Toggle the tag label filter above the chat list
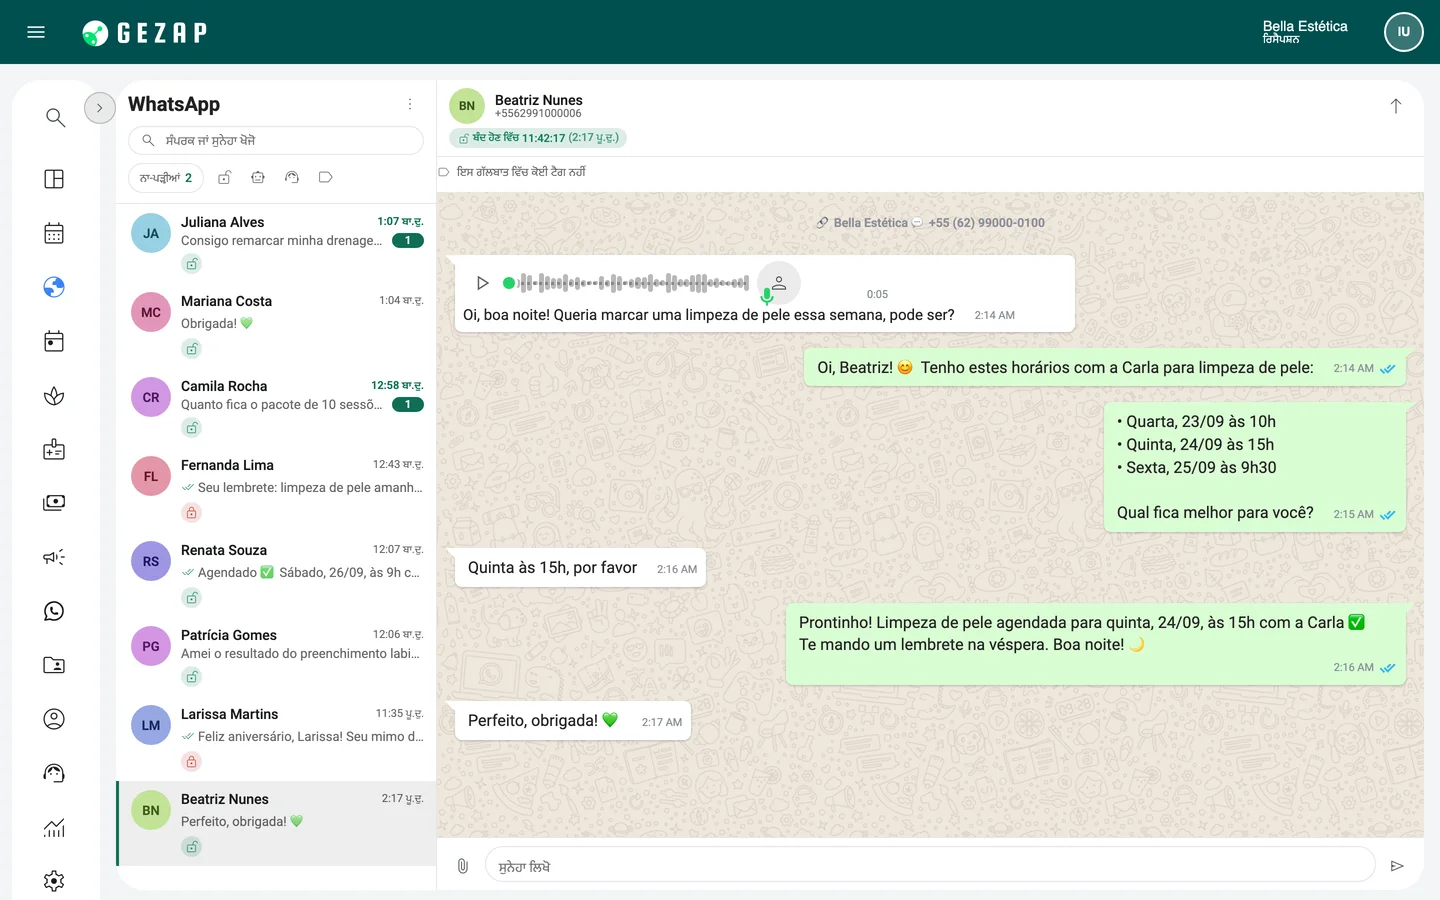 point(325,177)
